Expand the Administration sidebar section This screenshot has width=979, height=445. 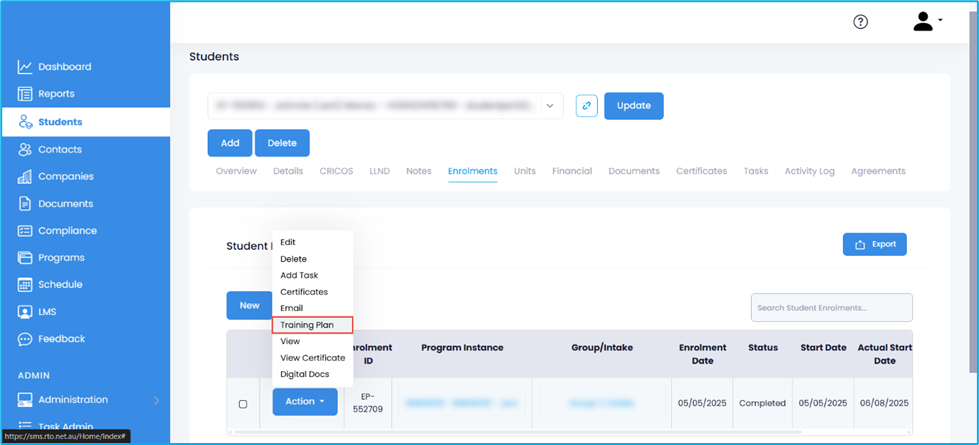[x=155, y=400]
